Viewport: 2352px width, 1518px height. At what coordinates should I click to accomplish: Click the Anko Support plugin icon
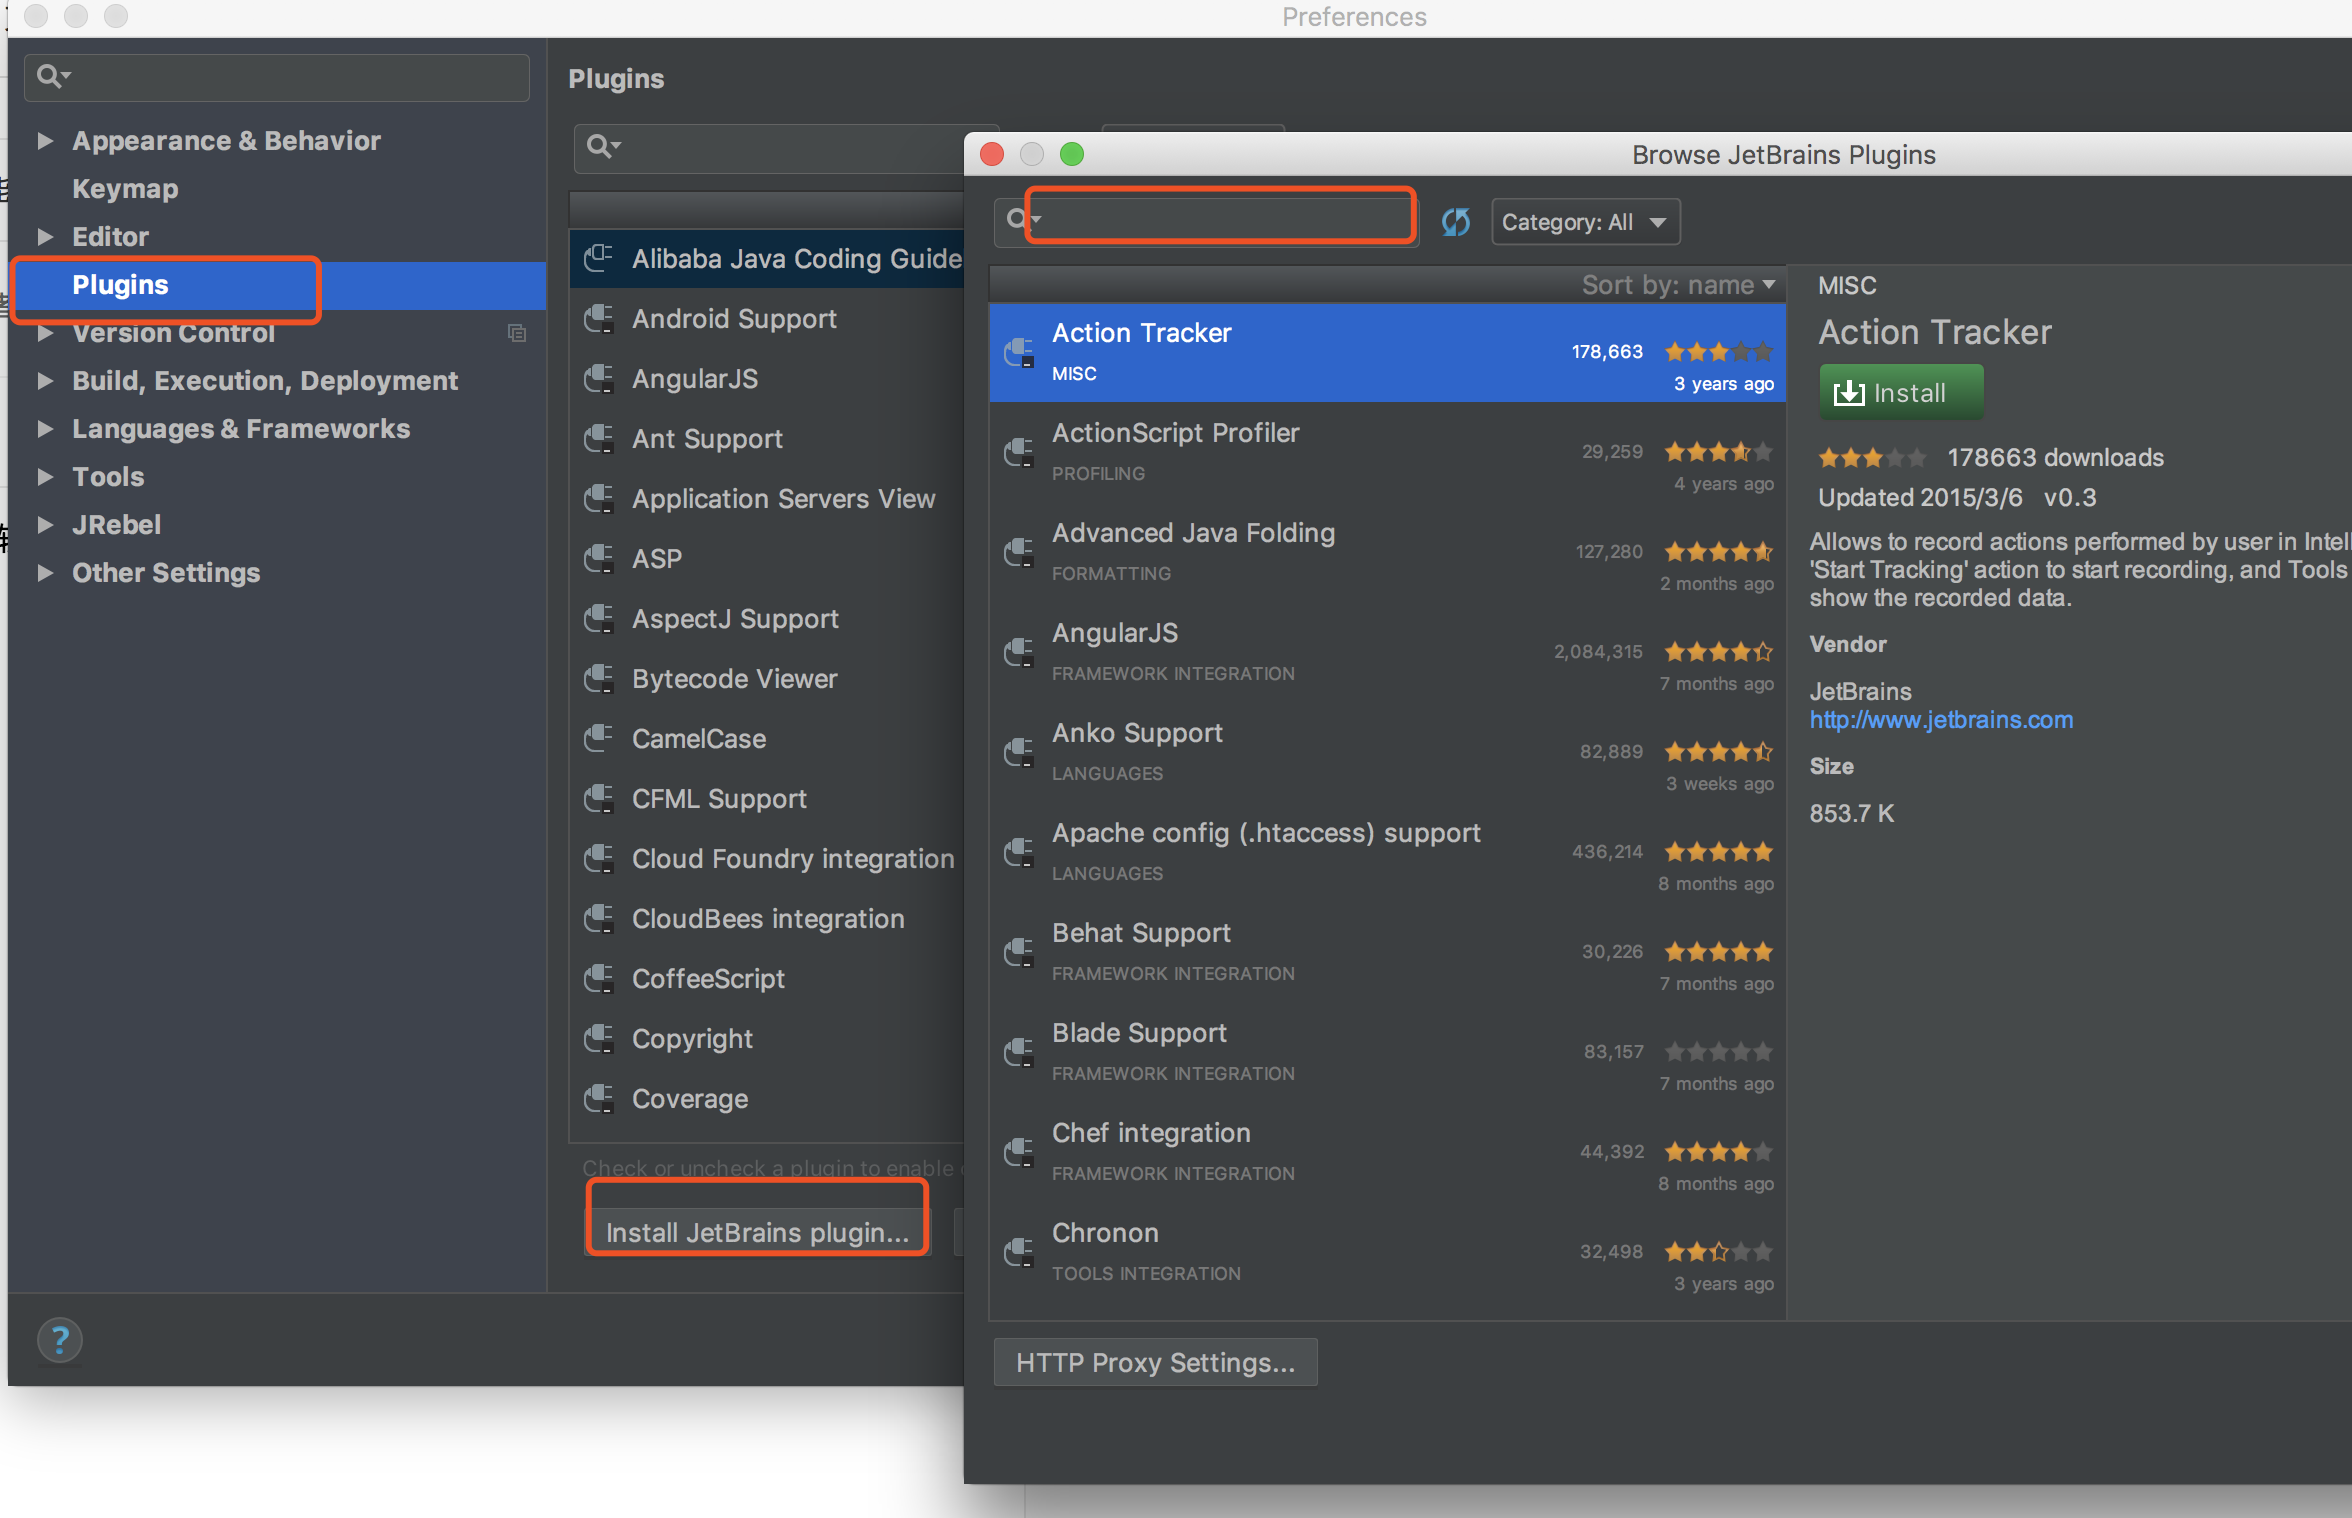coord(1019,753)
